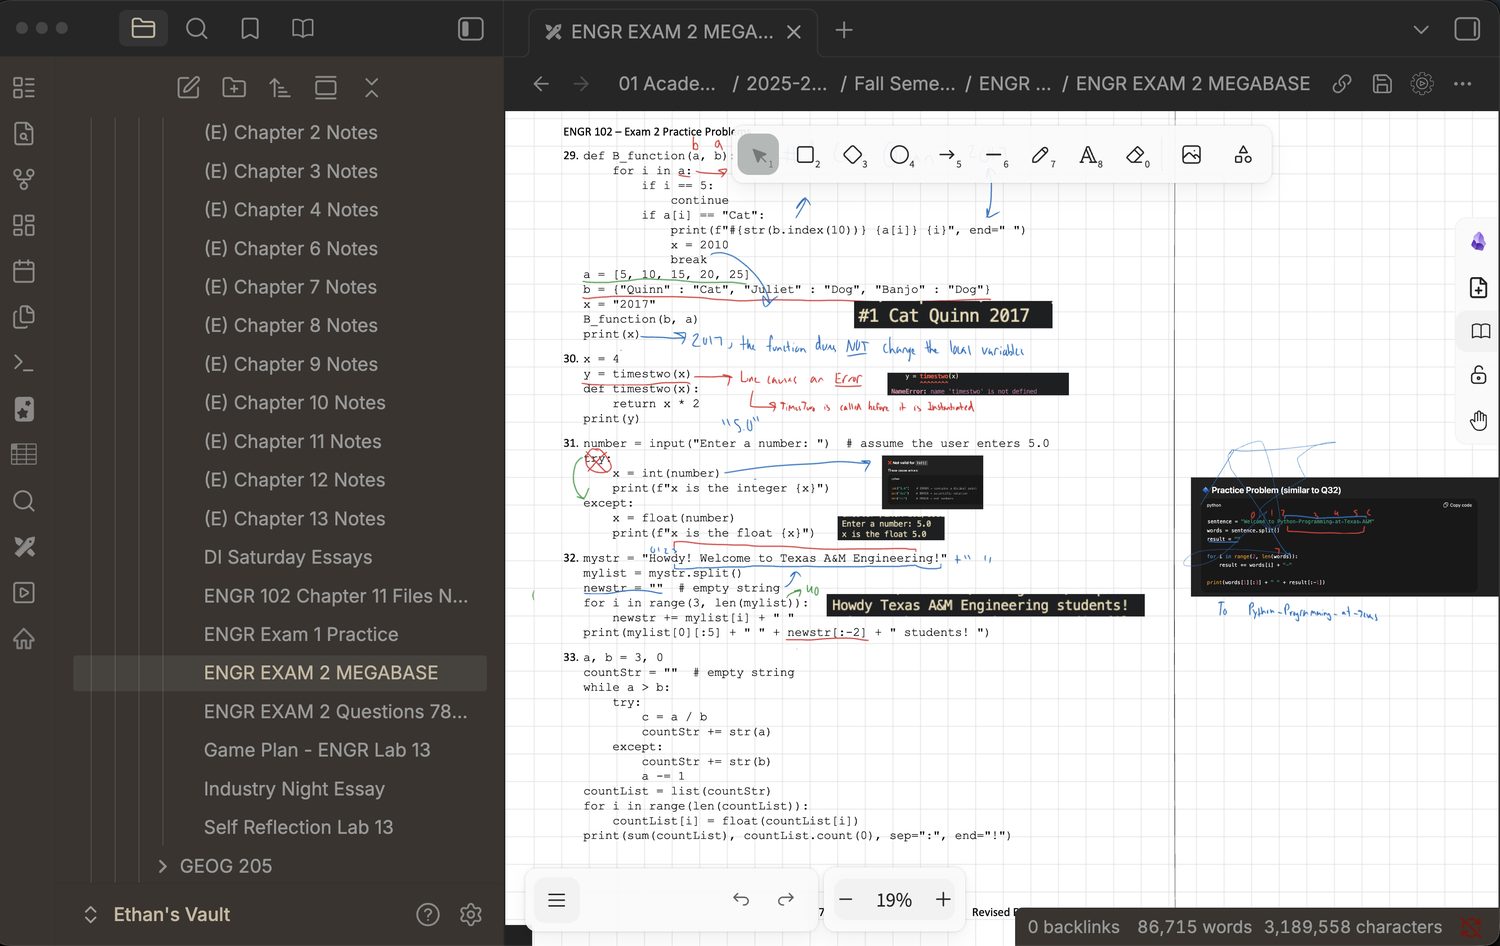Open the ENGR Exam 1 Practice note

(x=301, y=635)
